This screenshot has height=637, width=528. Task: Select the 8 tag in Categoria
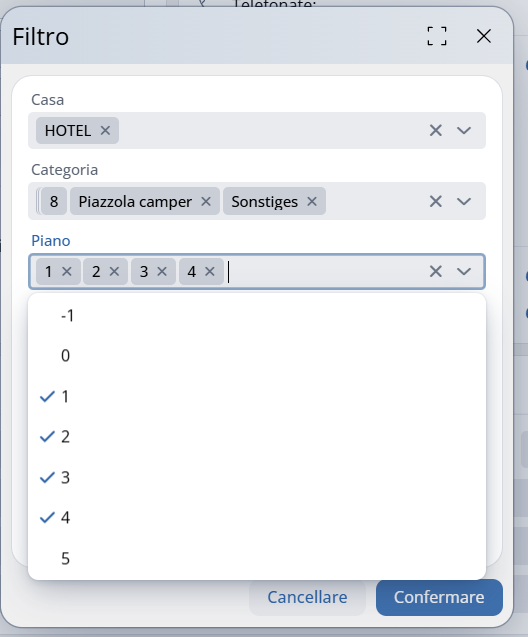tap(54, 201)
